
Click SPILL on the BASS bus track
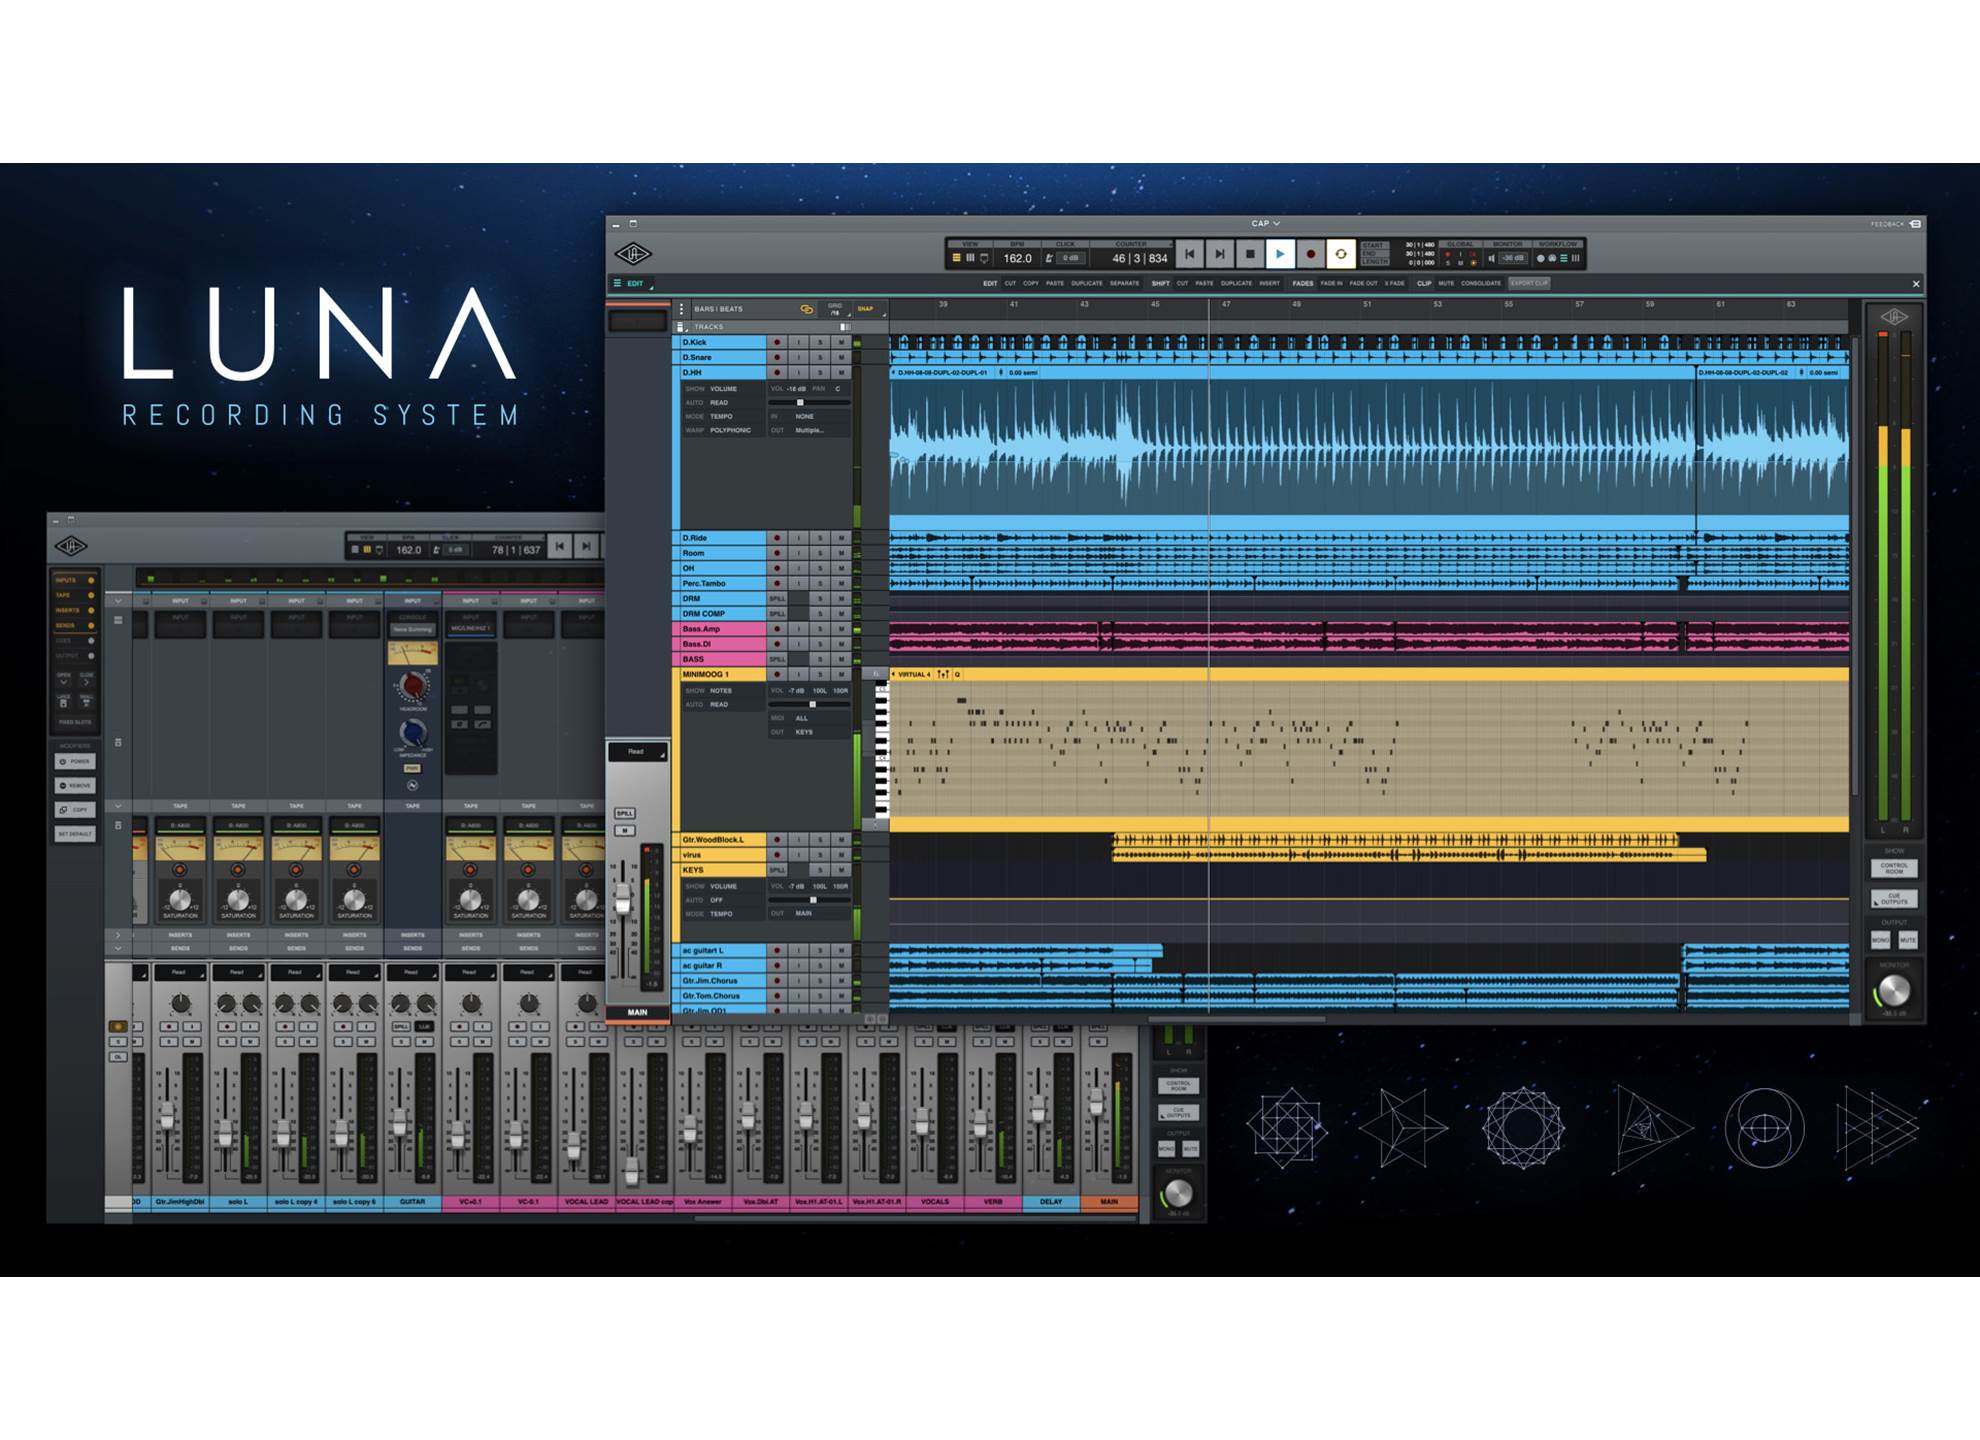777,660
